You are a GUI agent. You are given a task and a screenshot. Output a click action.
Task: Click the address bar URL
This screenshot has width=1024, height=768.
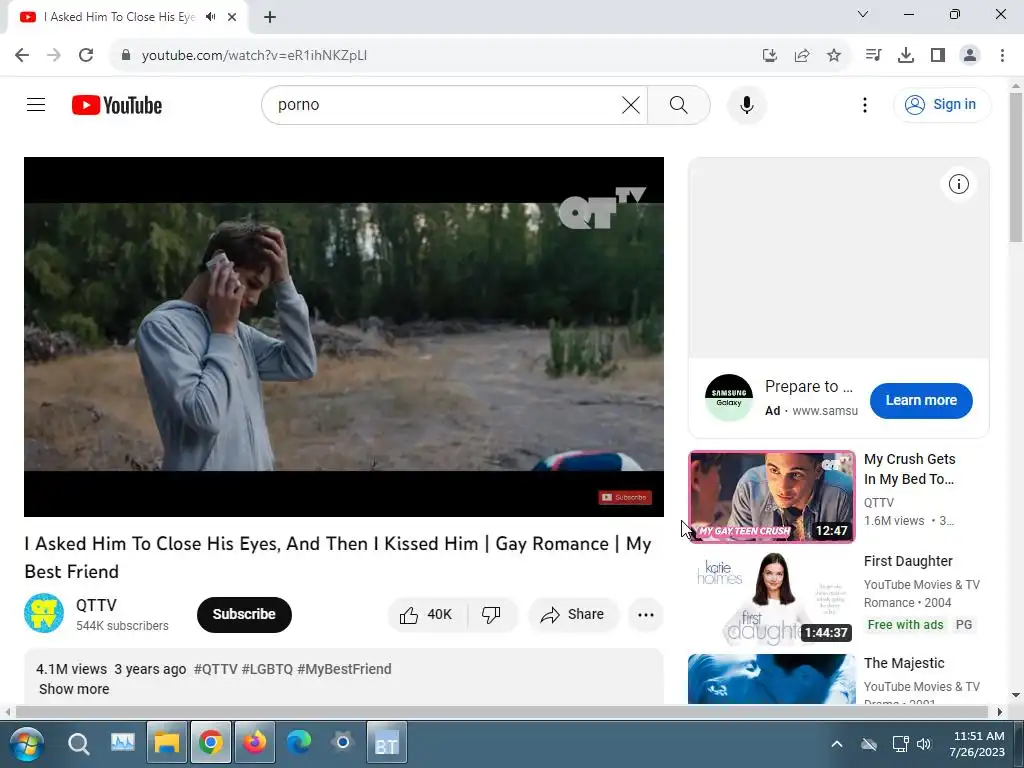click(255, 56)
